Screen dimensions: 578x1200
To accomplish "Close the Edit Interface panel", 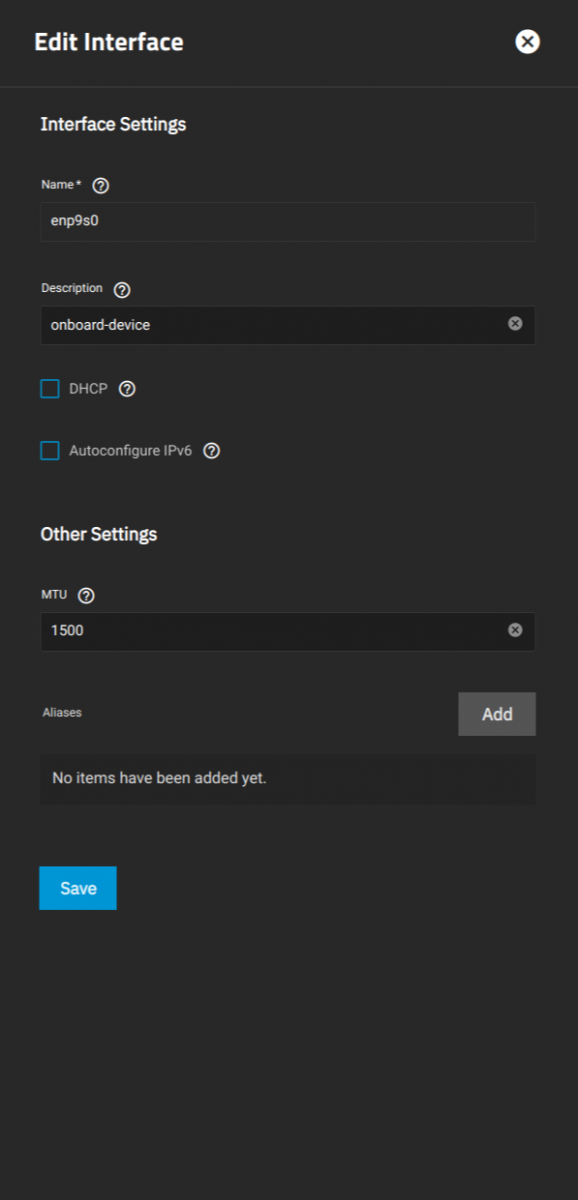I will point(527,42).
